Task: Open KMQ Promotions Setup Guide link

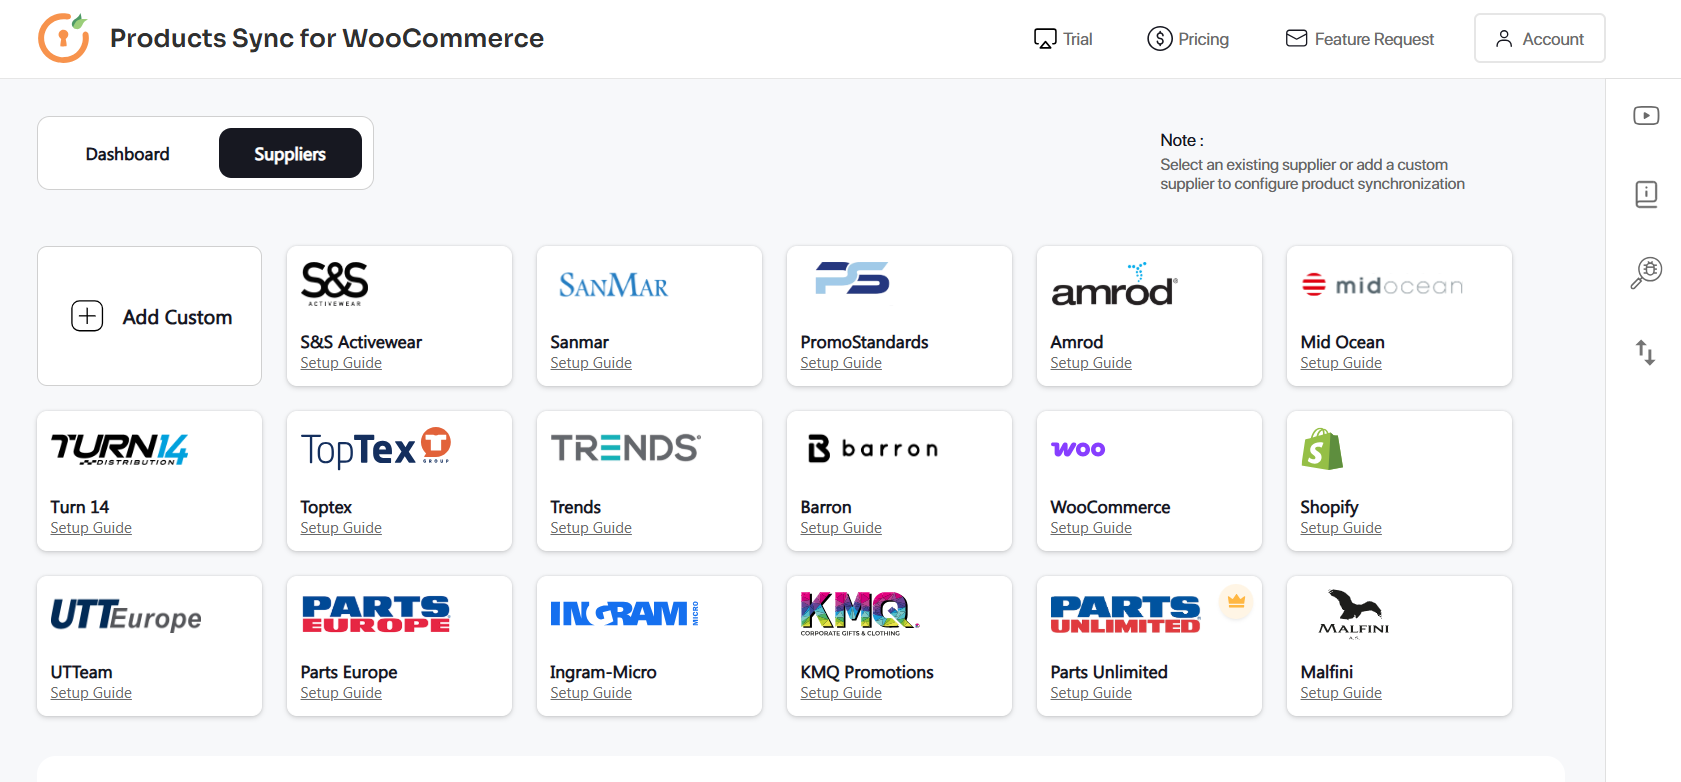Action: [841, 693]
